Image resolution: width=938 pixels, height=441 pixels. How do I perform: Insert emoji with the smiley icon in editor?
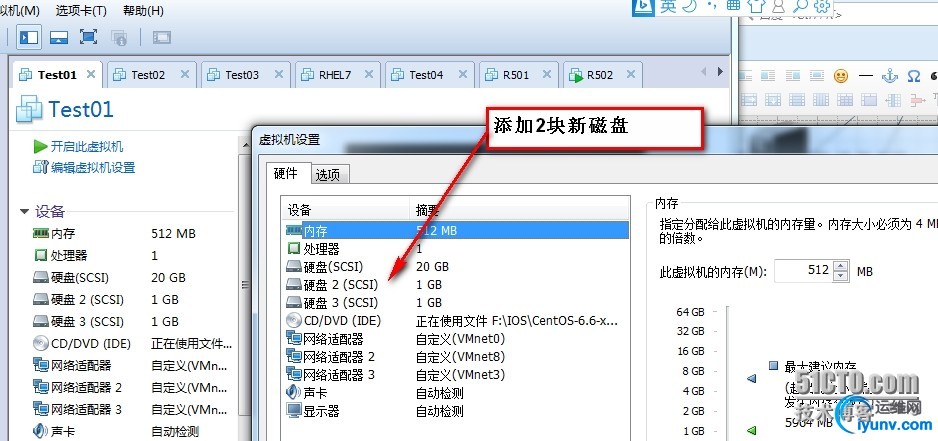click(841, 76)
